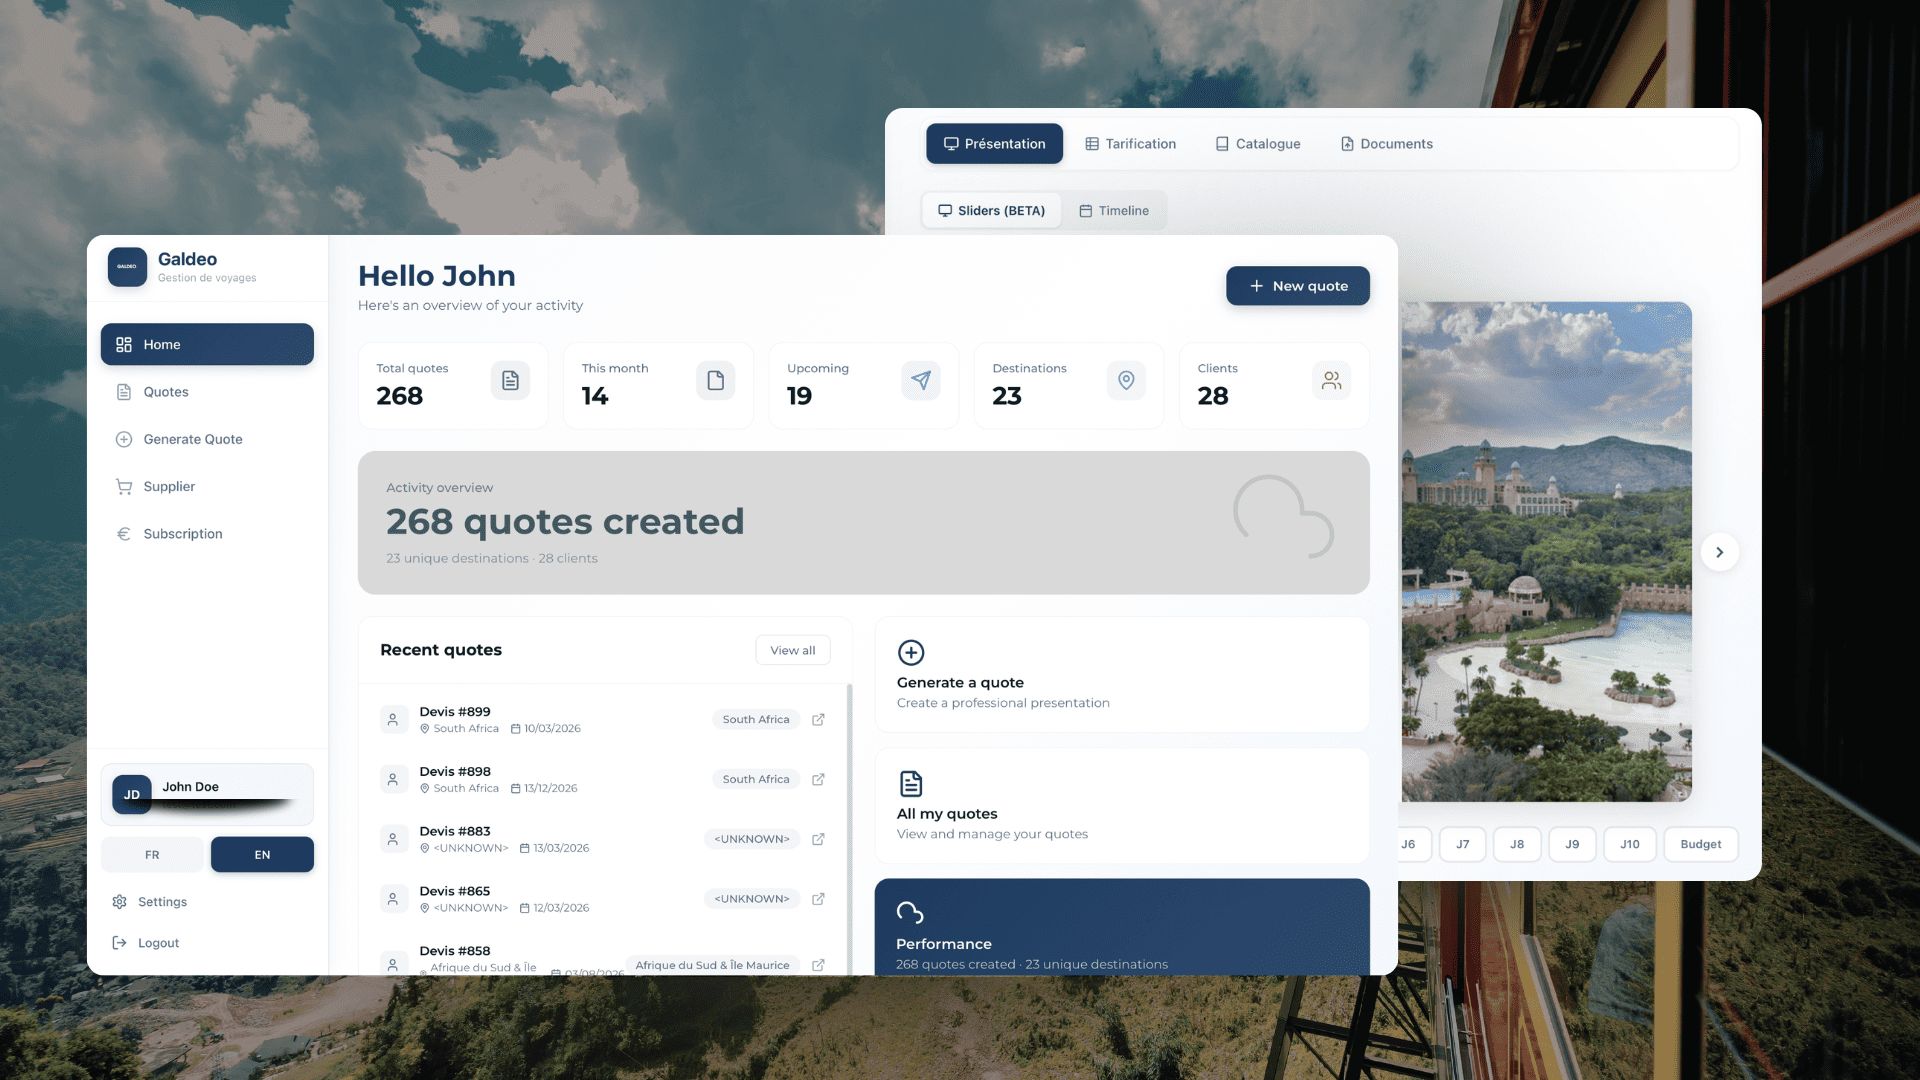The image size is (1920, 1080).
Task: Click the Destinations map pin icon
Action: (x=1126, y=381)
